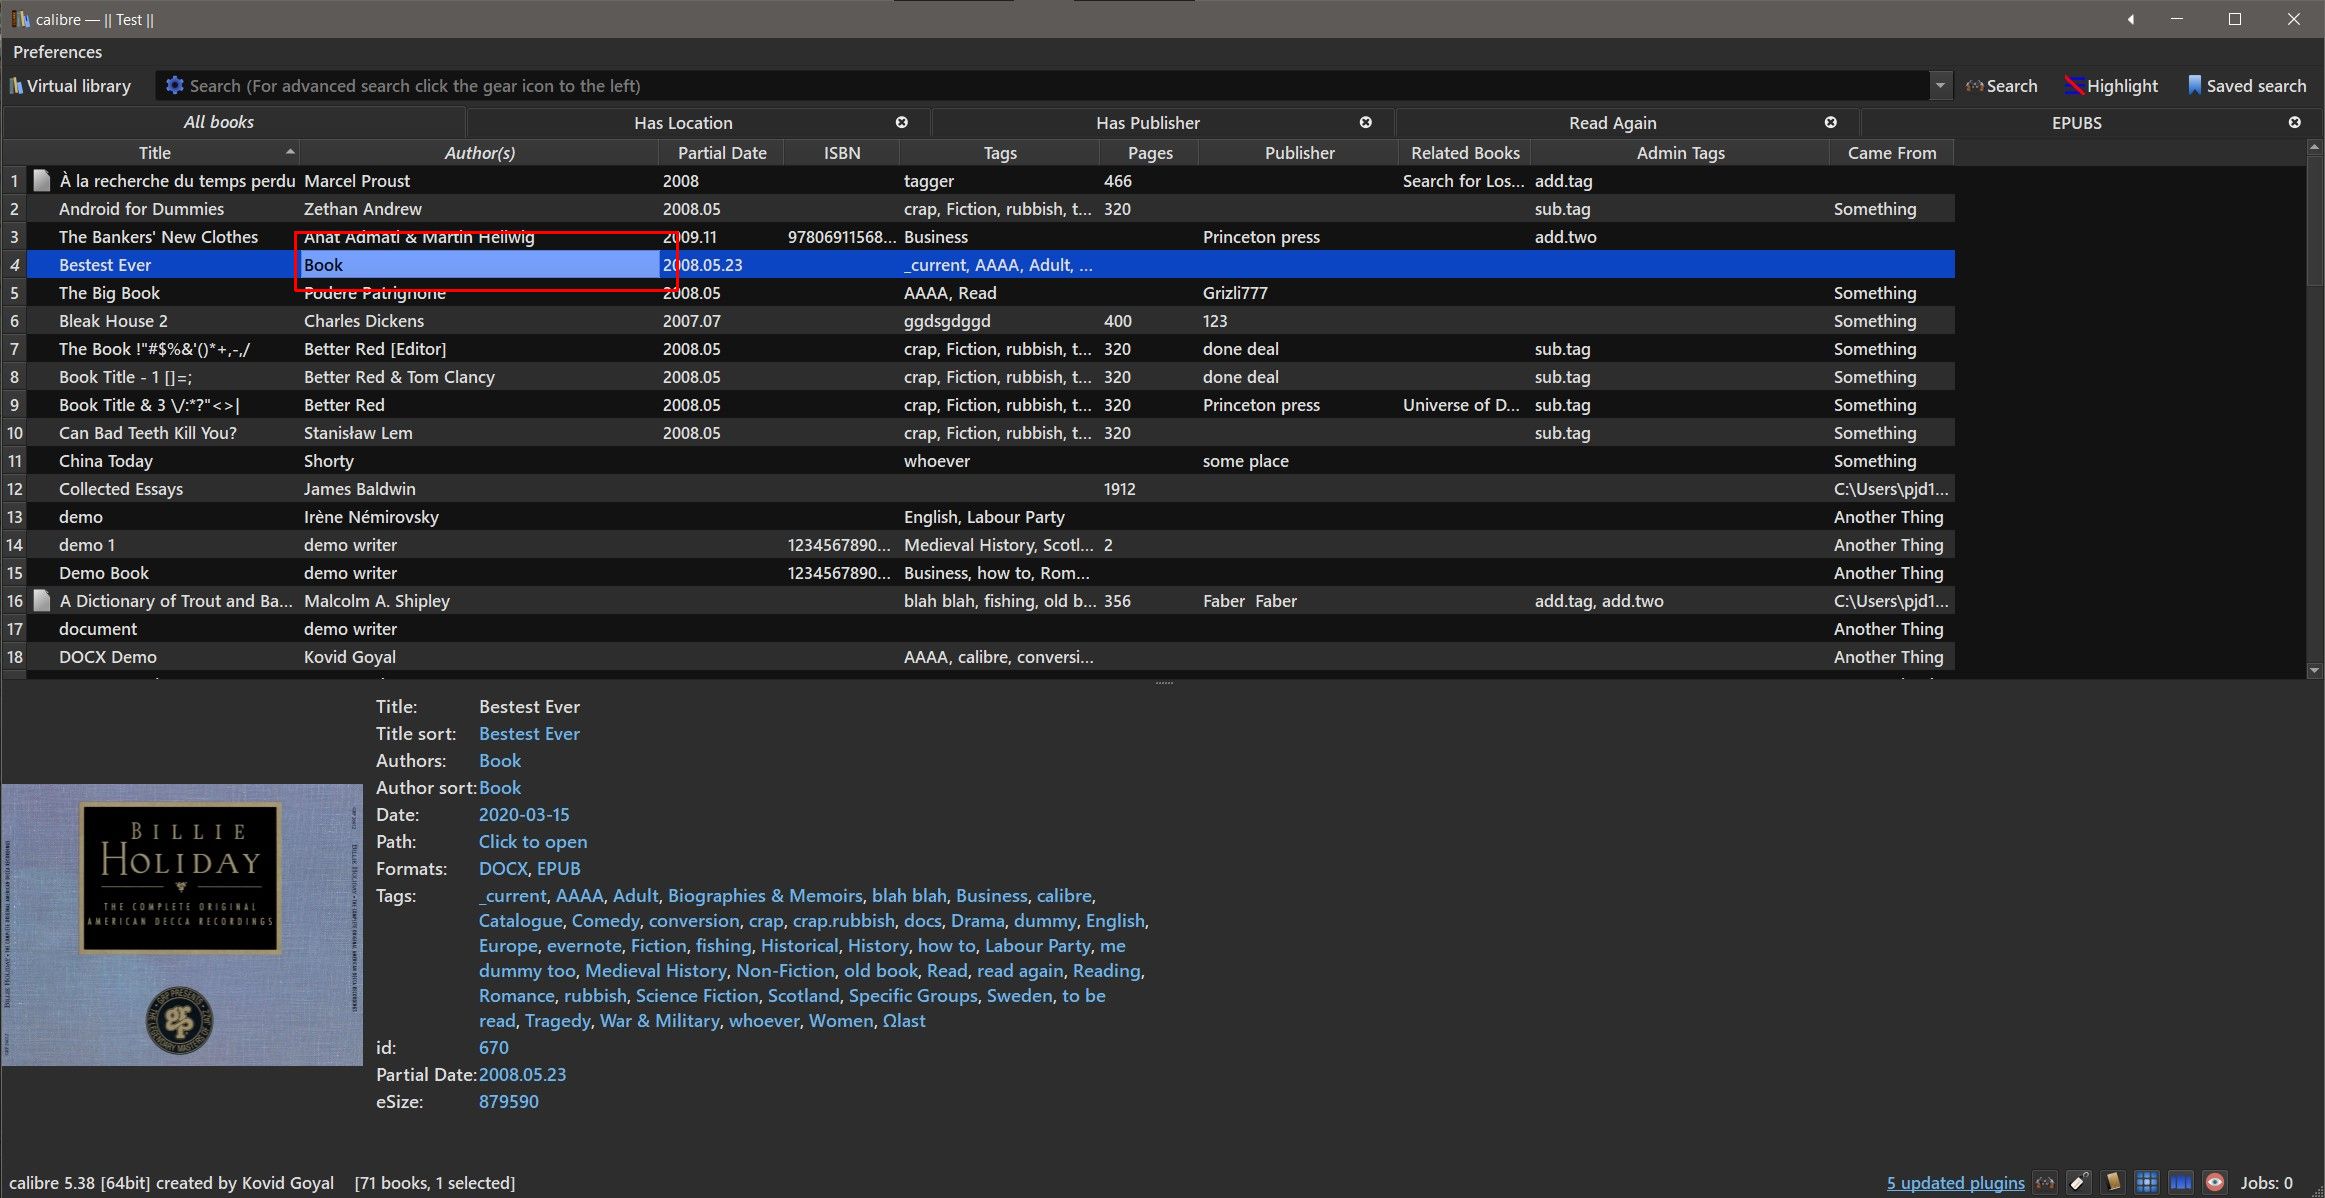Click the 5 updated plugins link

1955,1183
